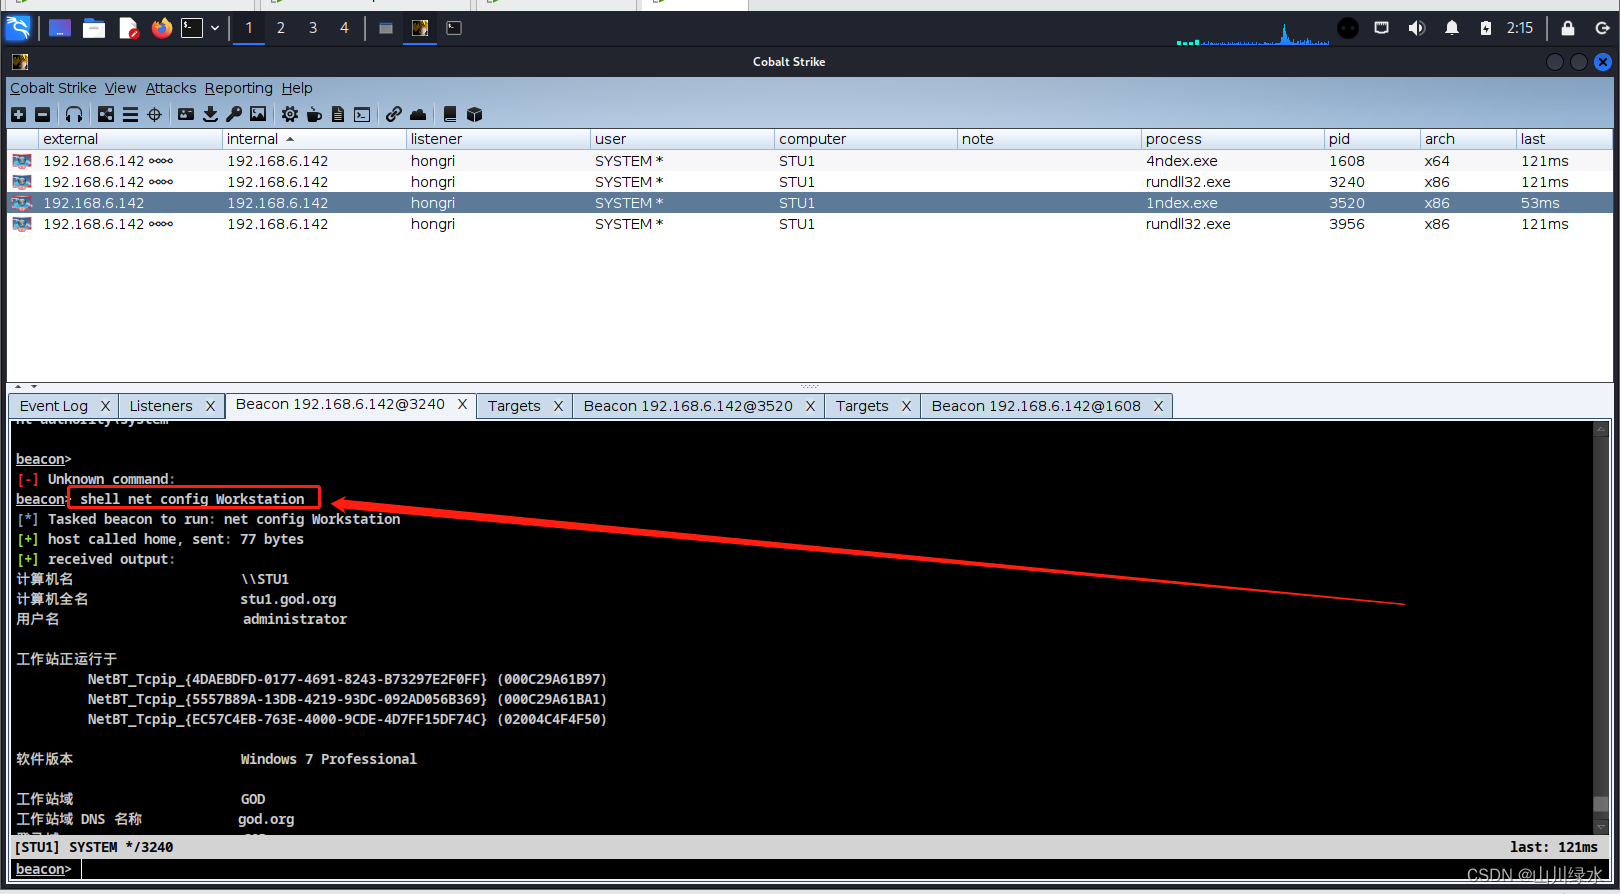Screen dimensions: 1620x894
Task: Expand terminal dropdown arrow in panel
Action: [x=215, y=28]
